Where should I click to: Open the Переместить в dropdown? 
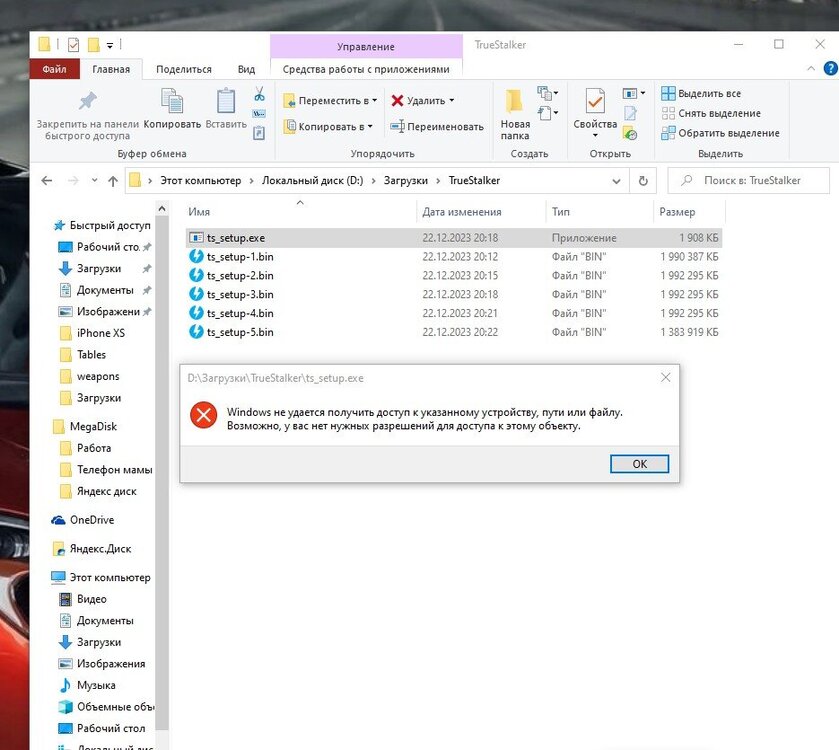point(330,101)
